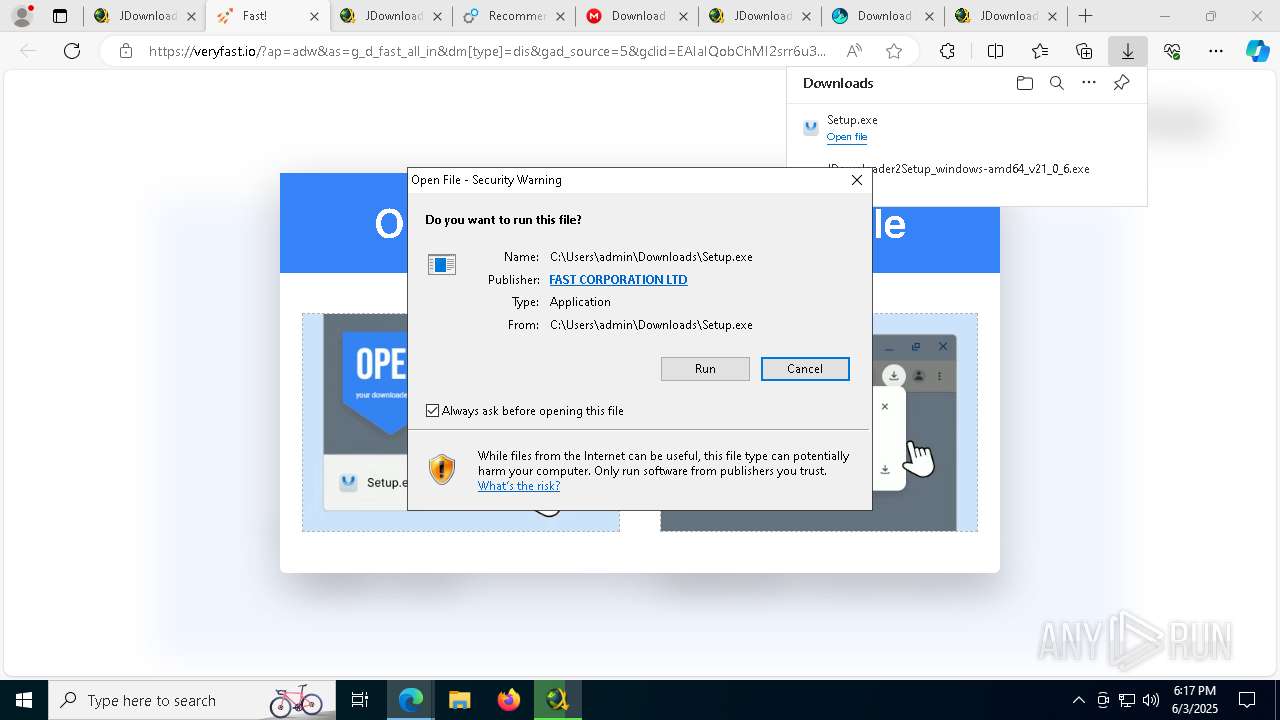The height and width of the screenshot is (720, 1280).
Task: Click the taskbar search box
Action: tap(192, 700)
